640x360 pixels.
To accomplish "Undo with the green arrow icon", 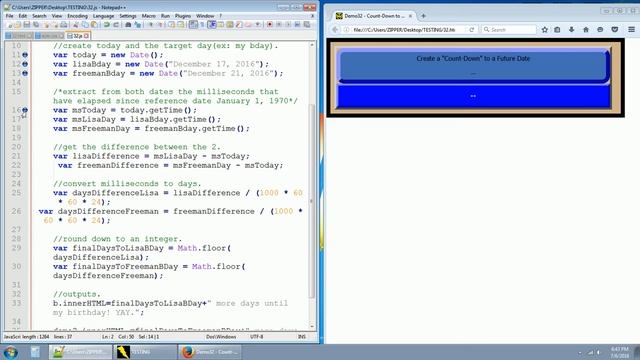I will 106,25.
